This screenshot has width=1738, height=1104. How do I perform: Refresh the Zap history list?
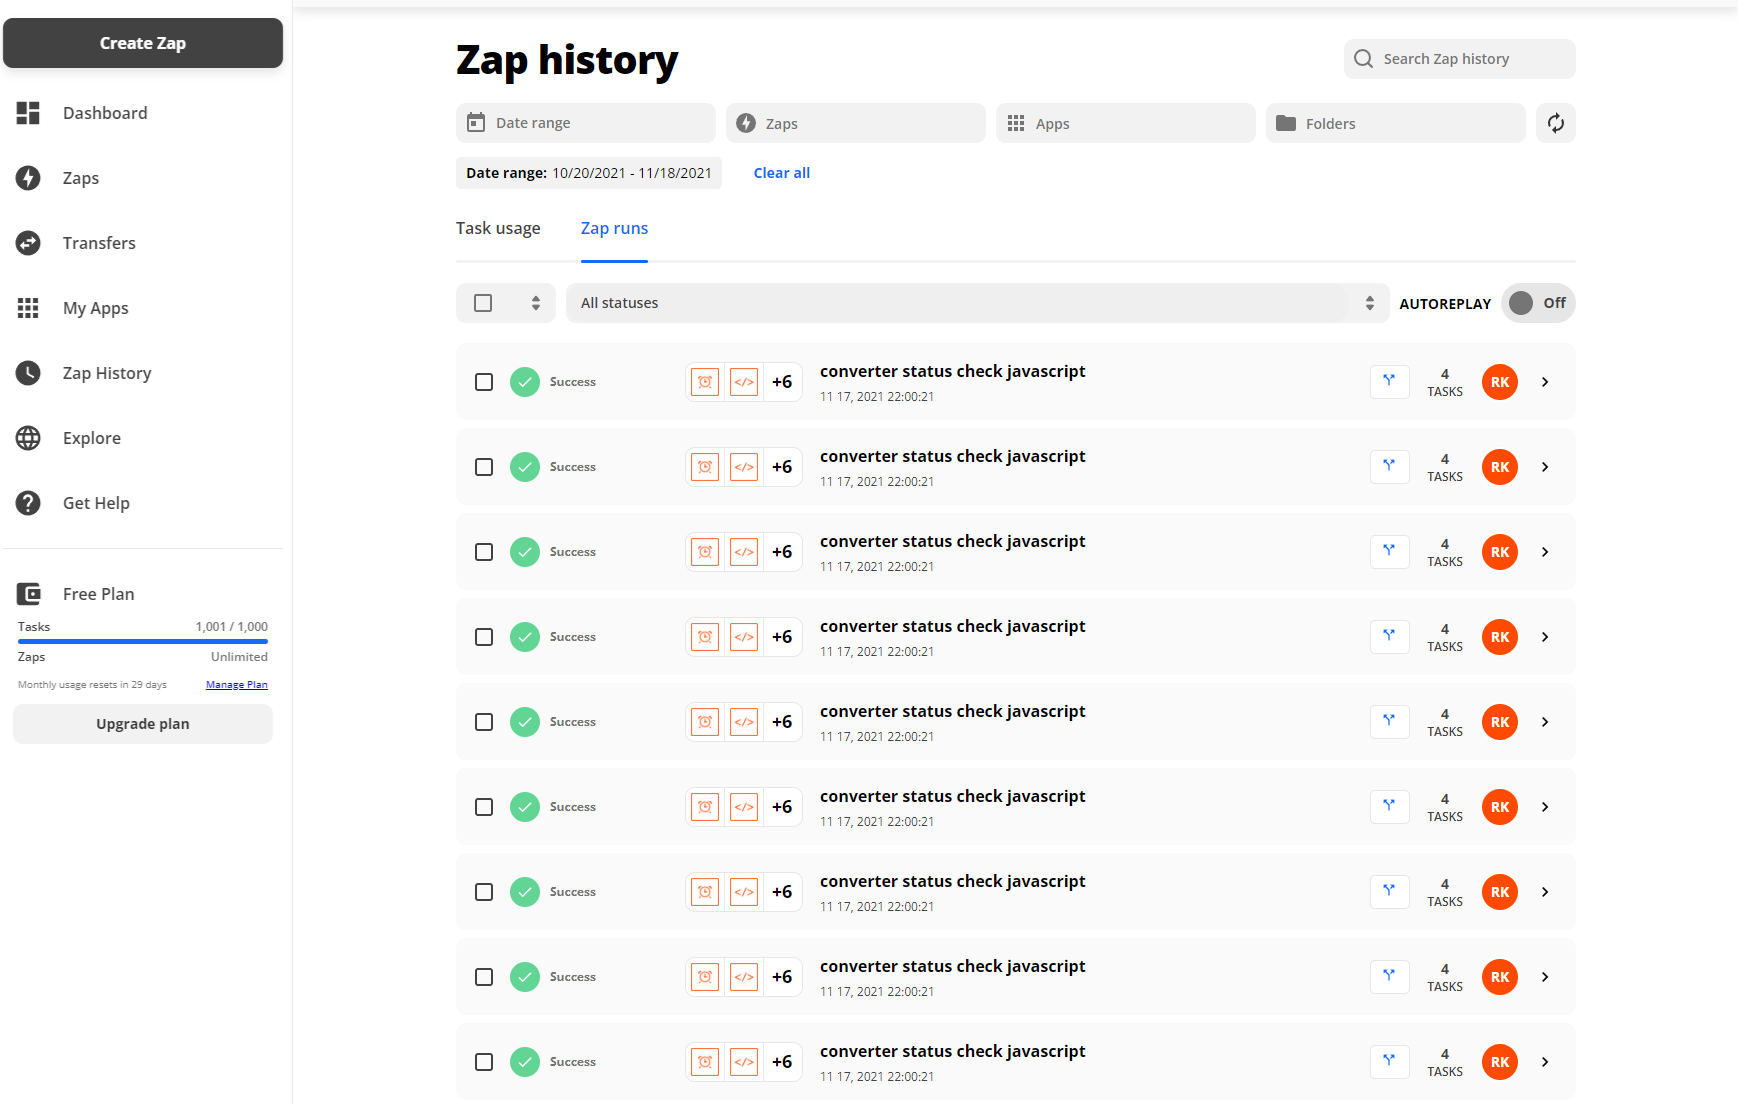tap(1555, 123)
